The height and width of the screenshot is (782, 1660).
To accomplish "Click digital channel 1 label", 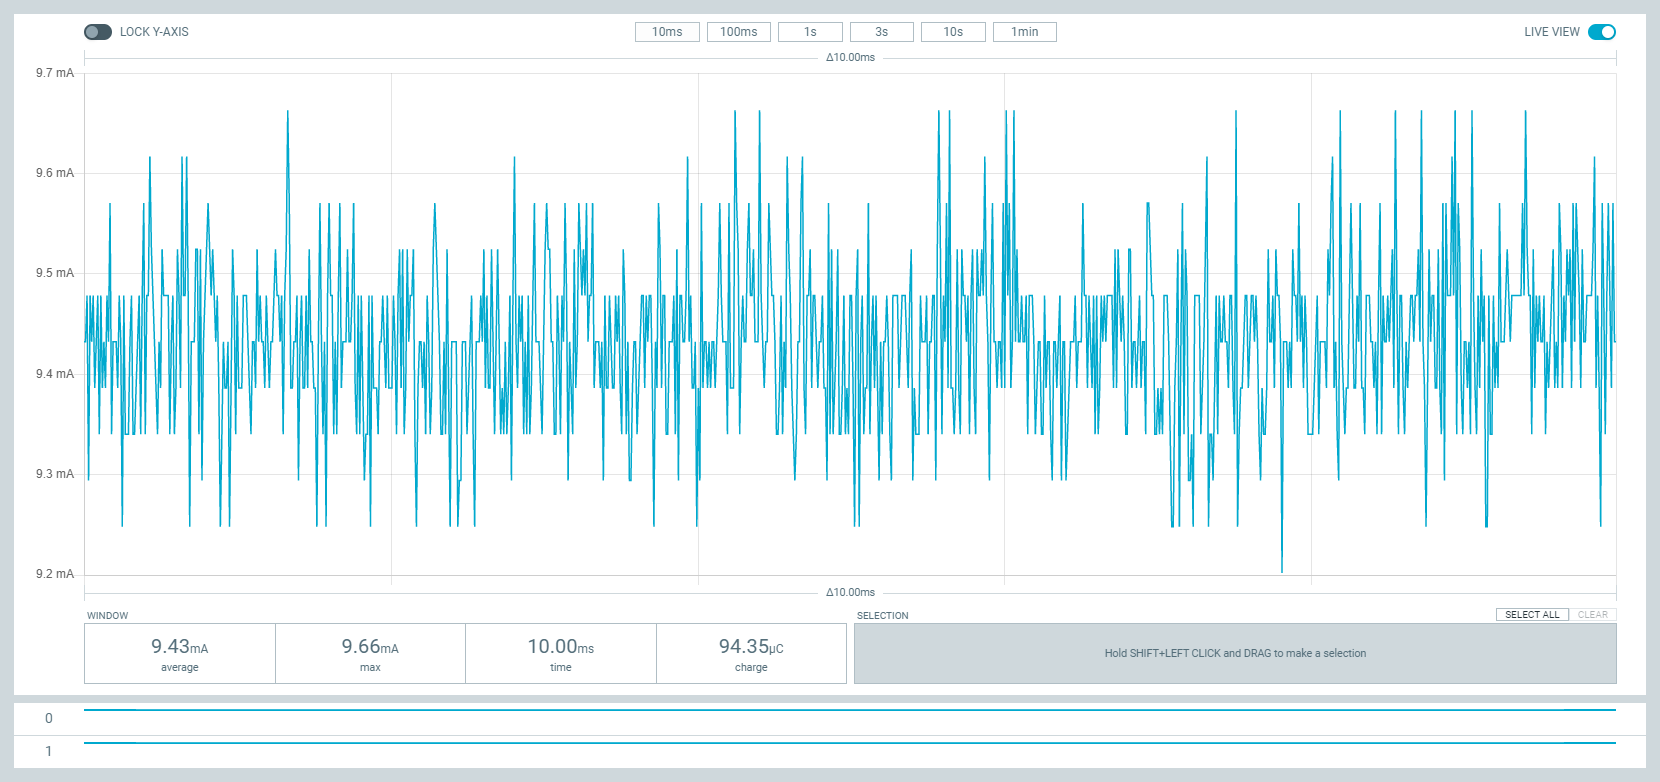I will 49,751.
